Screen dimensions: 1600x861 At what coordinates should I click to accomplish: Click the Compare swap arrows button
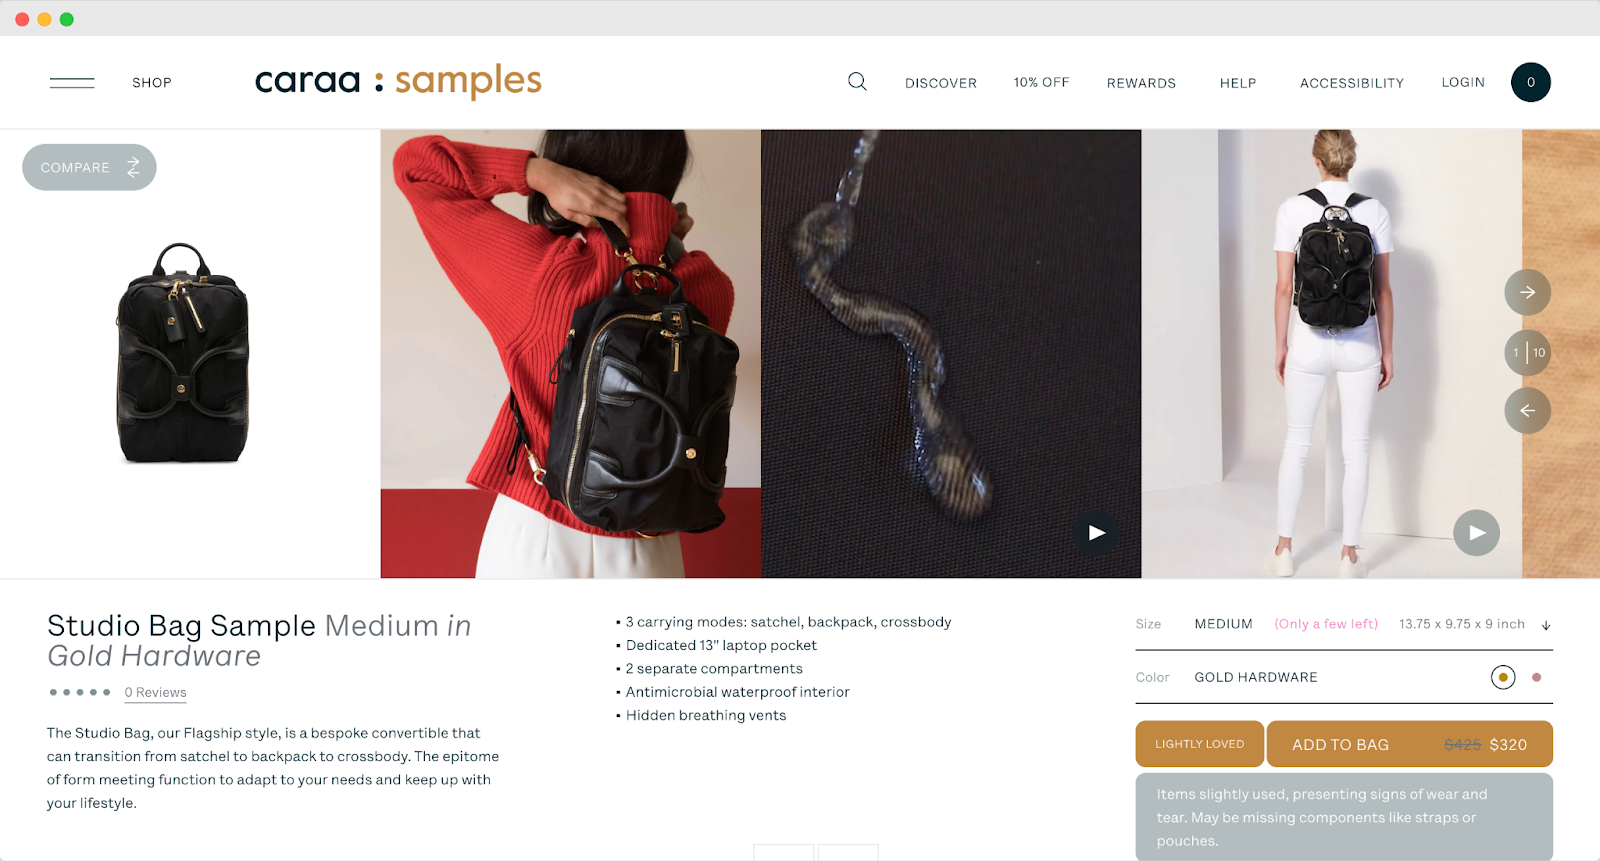tap(89, 167)
